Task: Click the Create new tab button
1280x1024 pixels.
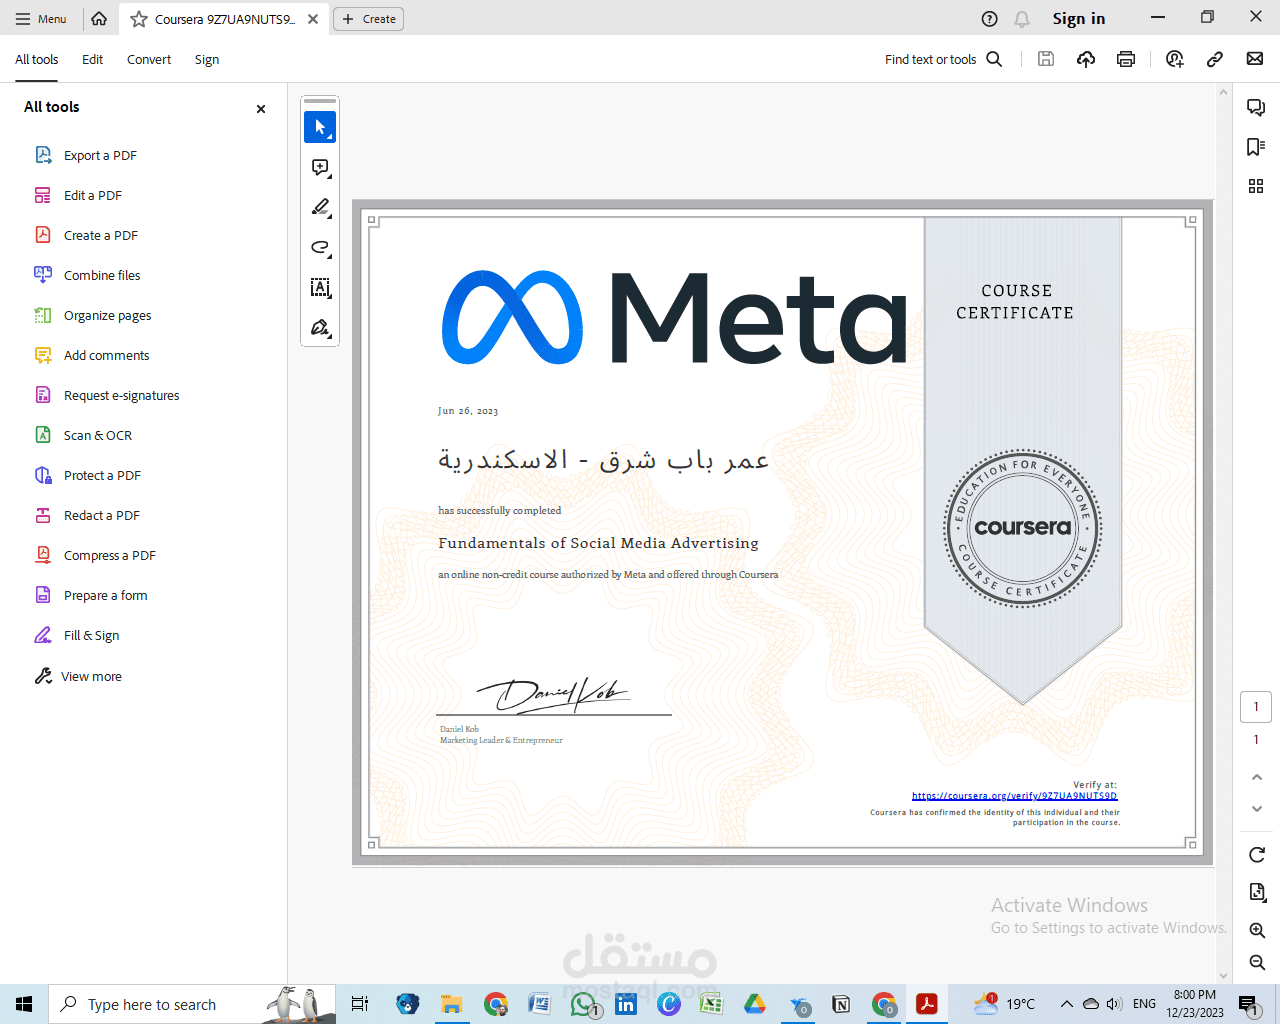Action: (368, 19)
